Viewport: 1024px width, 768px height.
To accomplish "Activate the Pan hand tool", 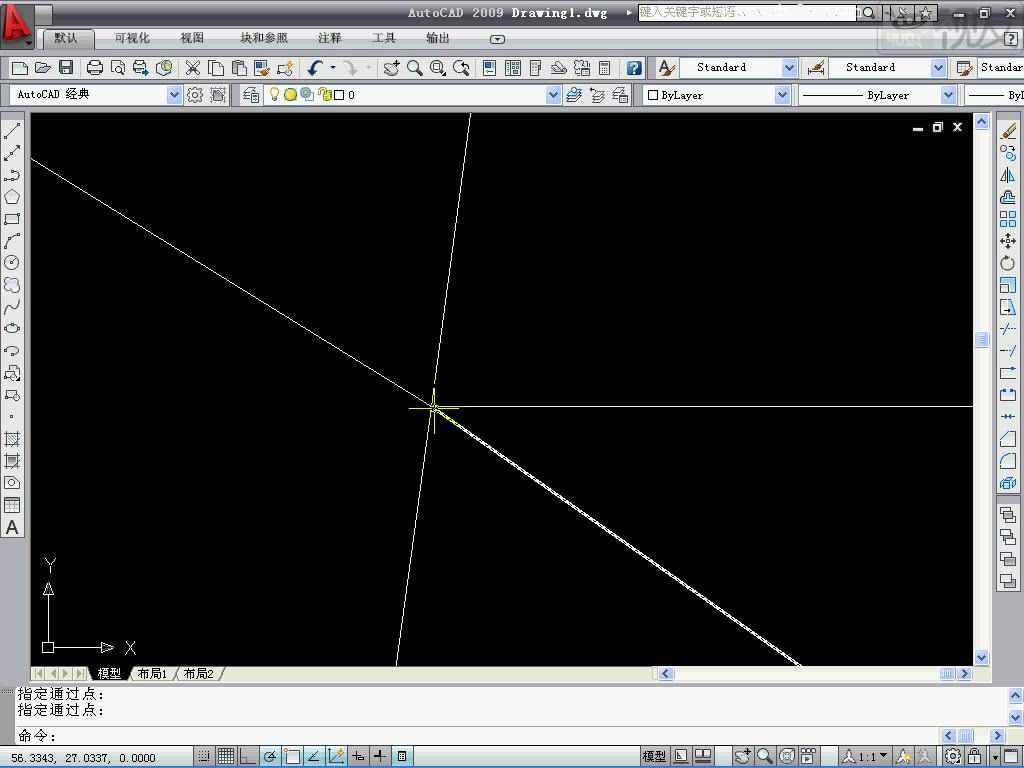I will (x=391, y=67).
